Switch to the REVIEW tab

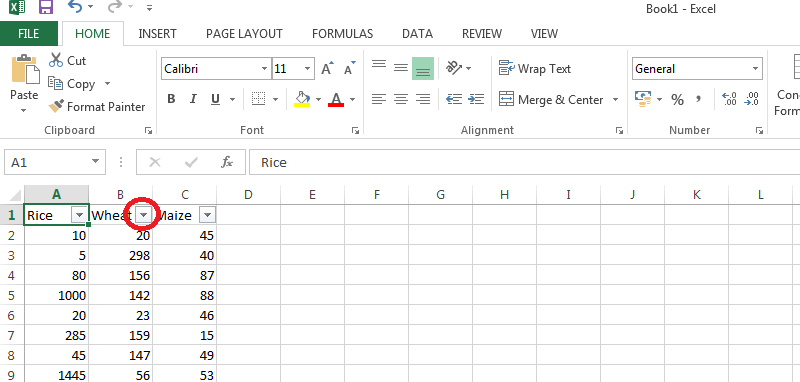(482, 34)
